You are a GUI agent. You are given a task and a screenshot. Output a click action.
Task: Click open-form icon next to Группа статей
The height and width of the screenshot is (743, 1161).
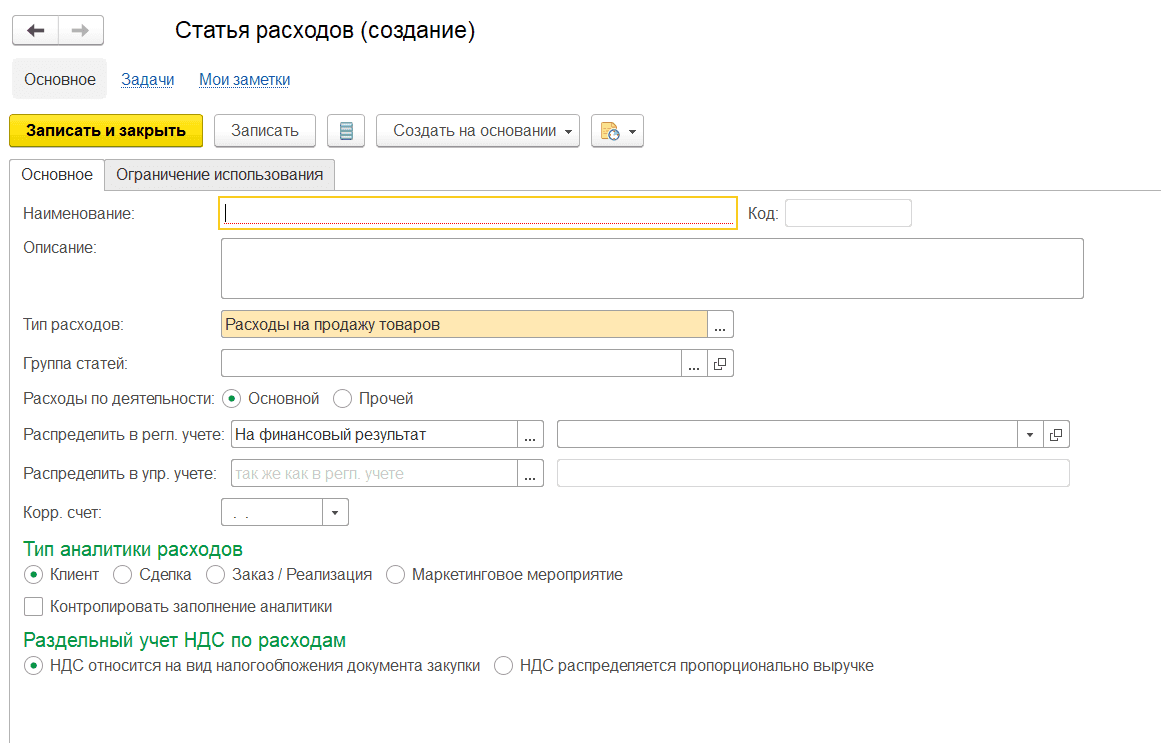coord(721,363)
